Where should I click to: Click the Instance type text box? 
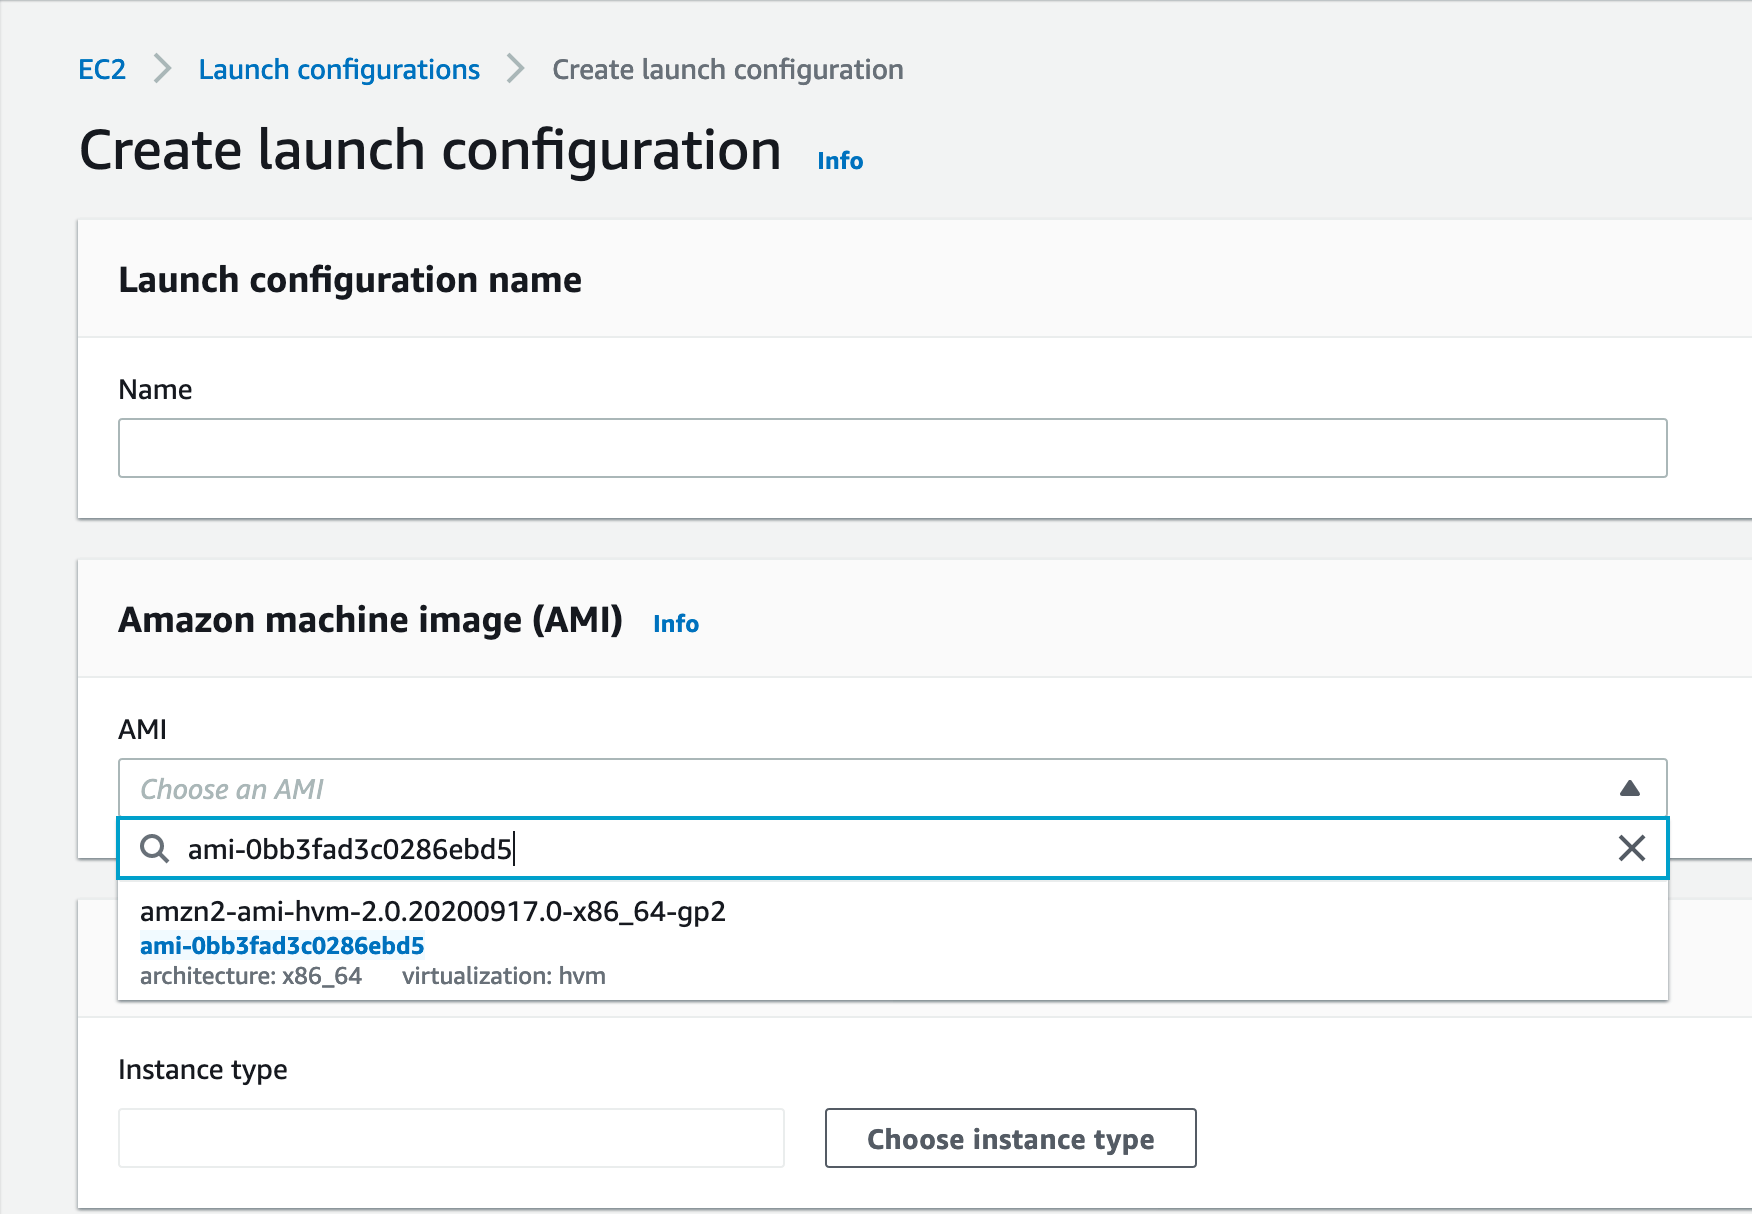point(451,1138)
